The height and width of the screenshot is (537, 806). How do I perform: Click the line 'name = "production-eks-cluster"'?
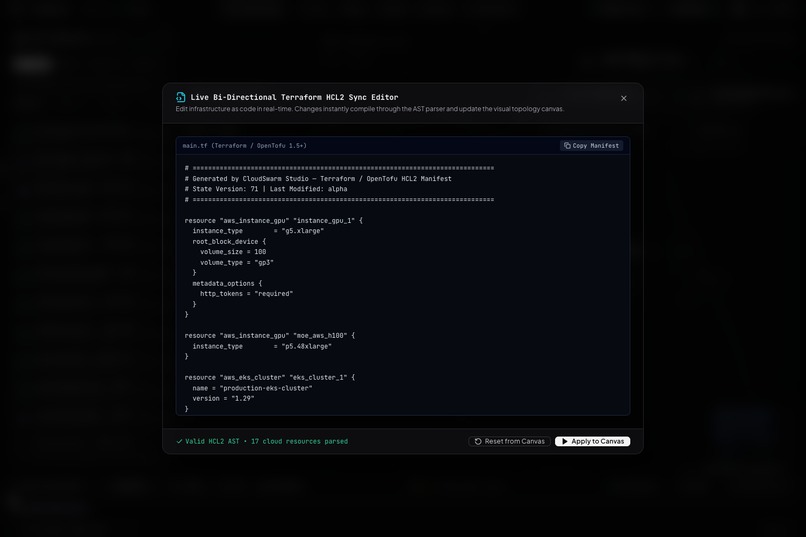click(252, 388)
